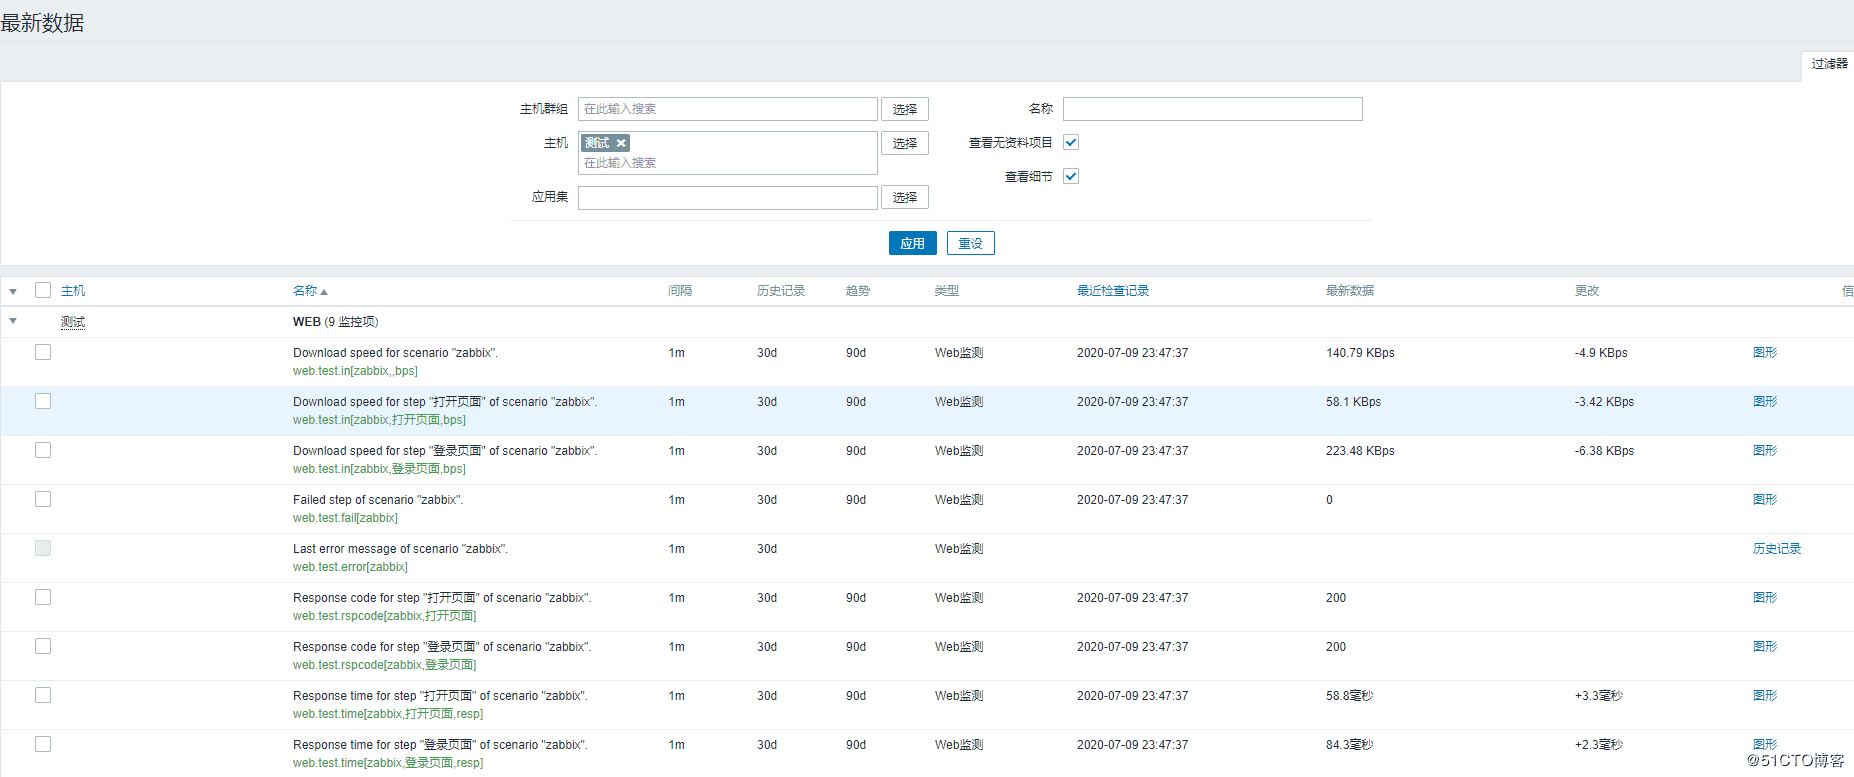Collapse all groups using header triangle
Screen dimensions: 1854x777
pyautogui.click(x=13, y=291)
